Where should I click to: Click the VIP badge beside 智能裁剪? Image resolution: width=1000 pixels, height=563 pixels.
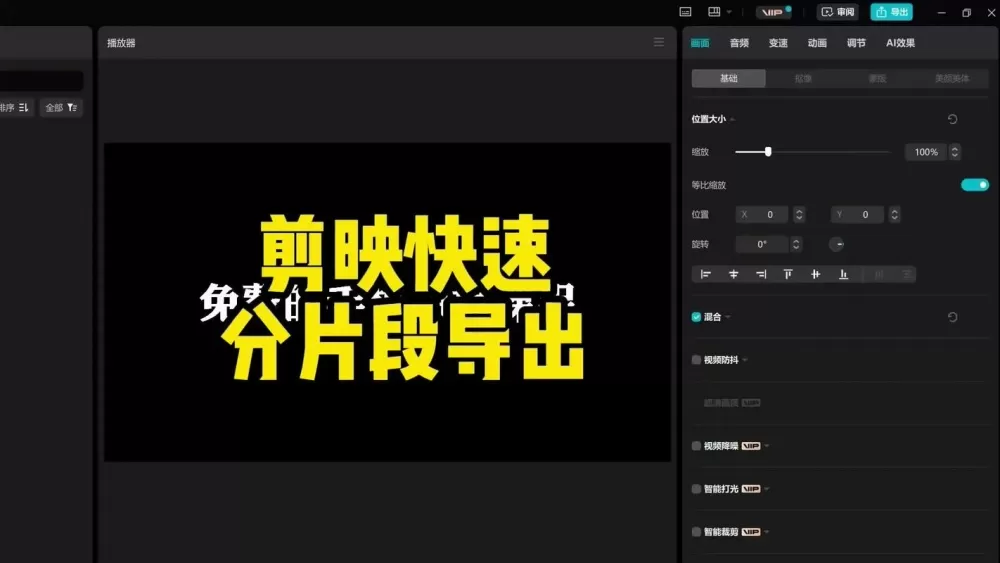[x=751, y=532]
